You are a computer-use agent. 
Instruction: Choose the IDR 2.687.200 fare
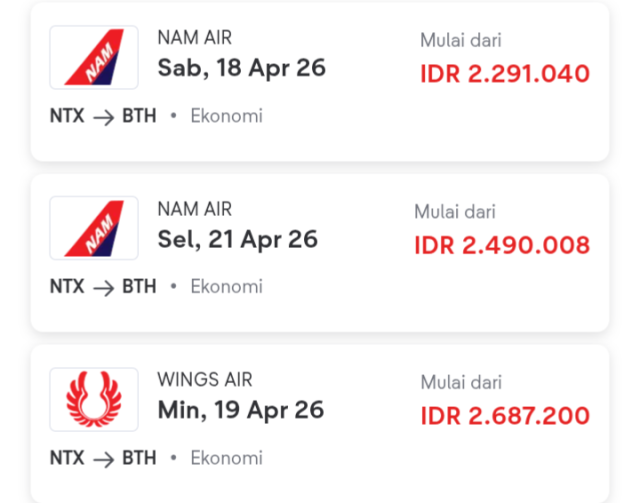505,415
